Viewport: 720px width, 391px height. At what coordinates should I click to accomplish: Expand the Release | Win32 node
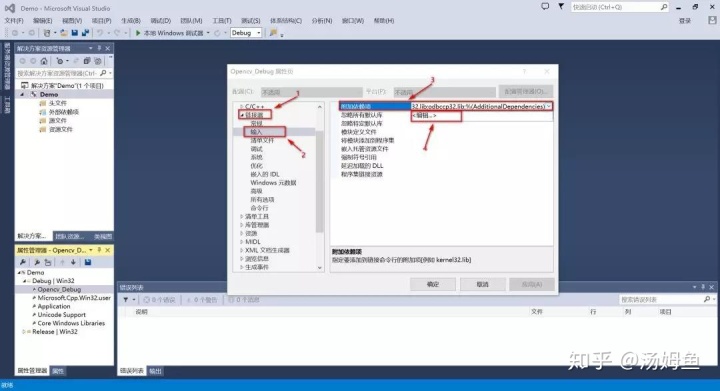coord(24,331)
